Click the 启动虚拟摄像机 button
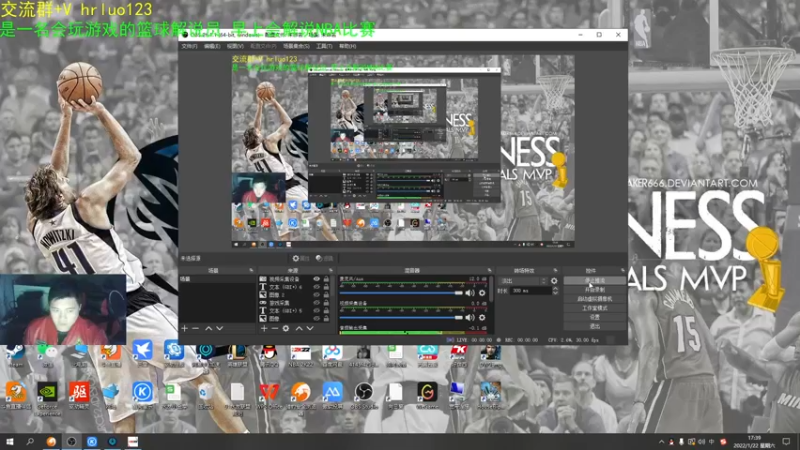Viewport: 800px width, 450px height. pyautogui.click(x=594, y=299)
